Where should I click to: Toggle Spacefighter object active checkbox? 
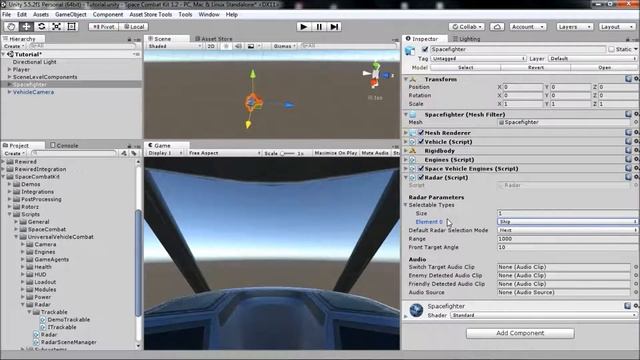pyautogui.click(x=424, y=49)
